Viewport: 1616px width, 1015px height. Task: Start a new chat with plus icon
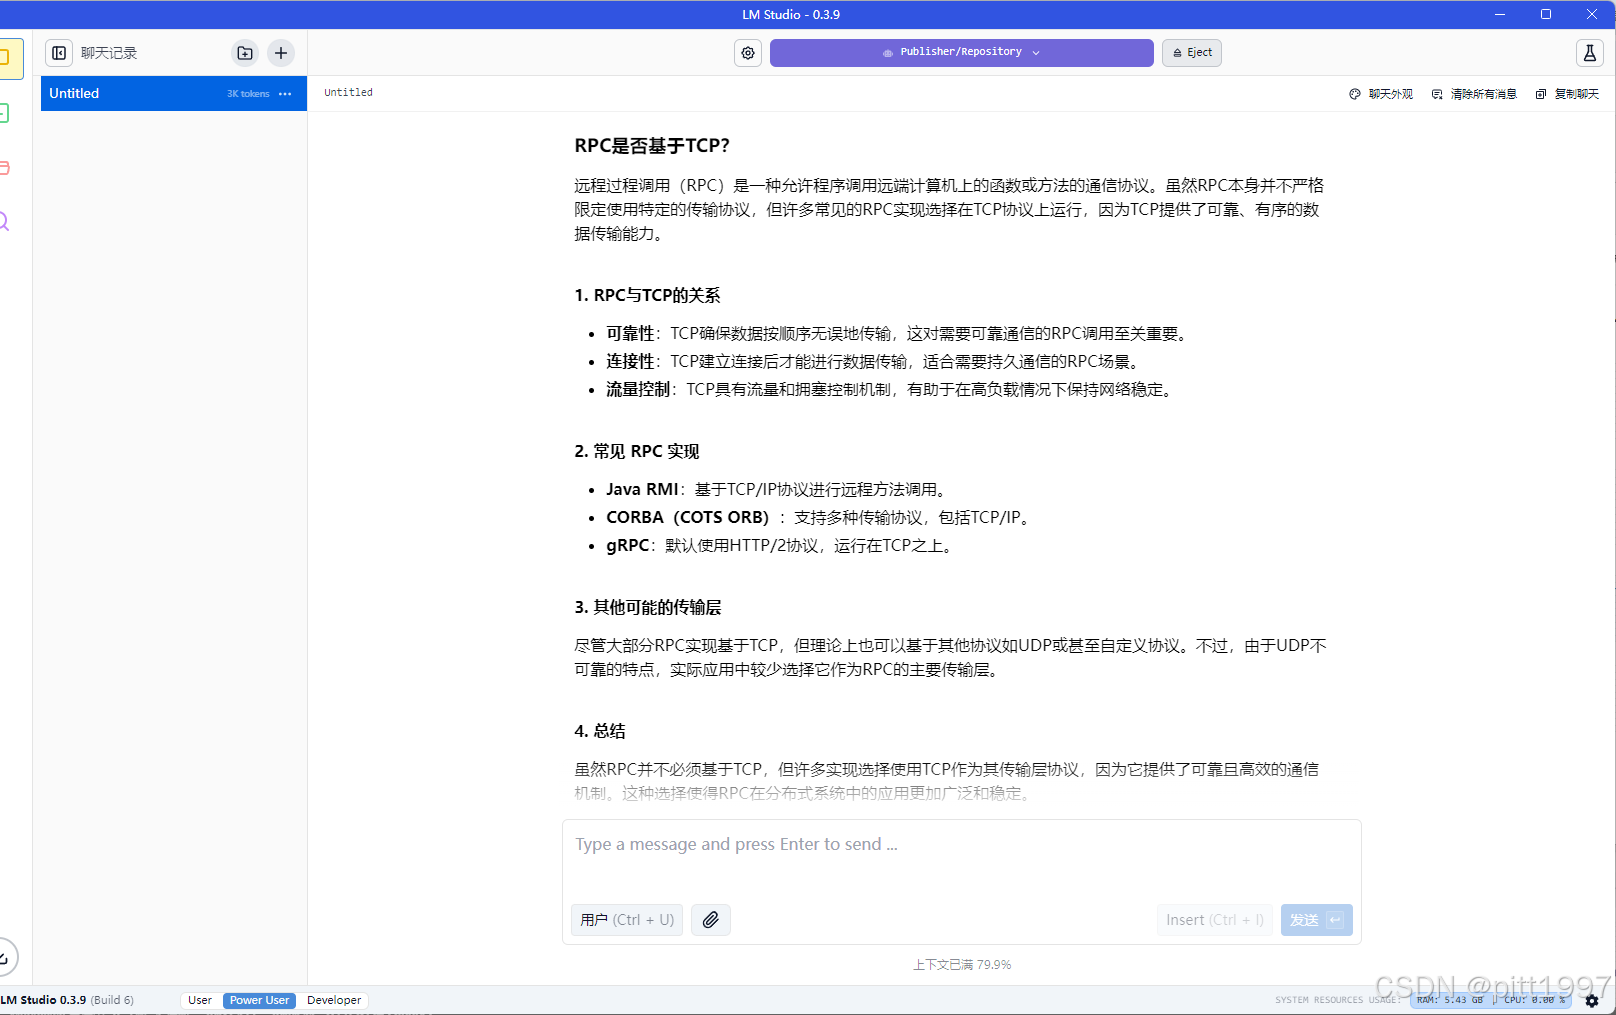(x=281, y=53)
